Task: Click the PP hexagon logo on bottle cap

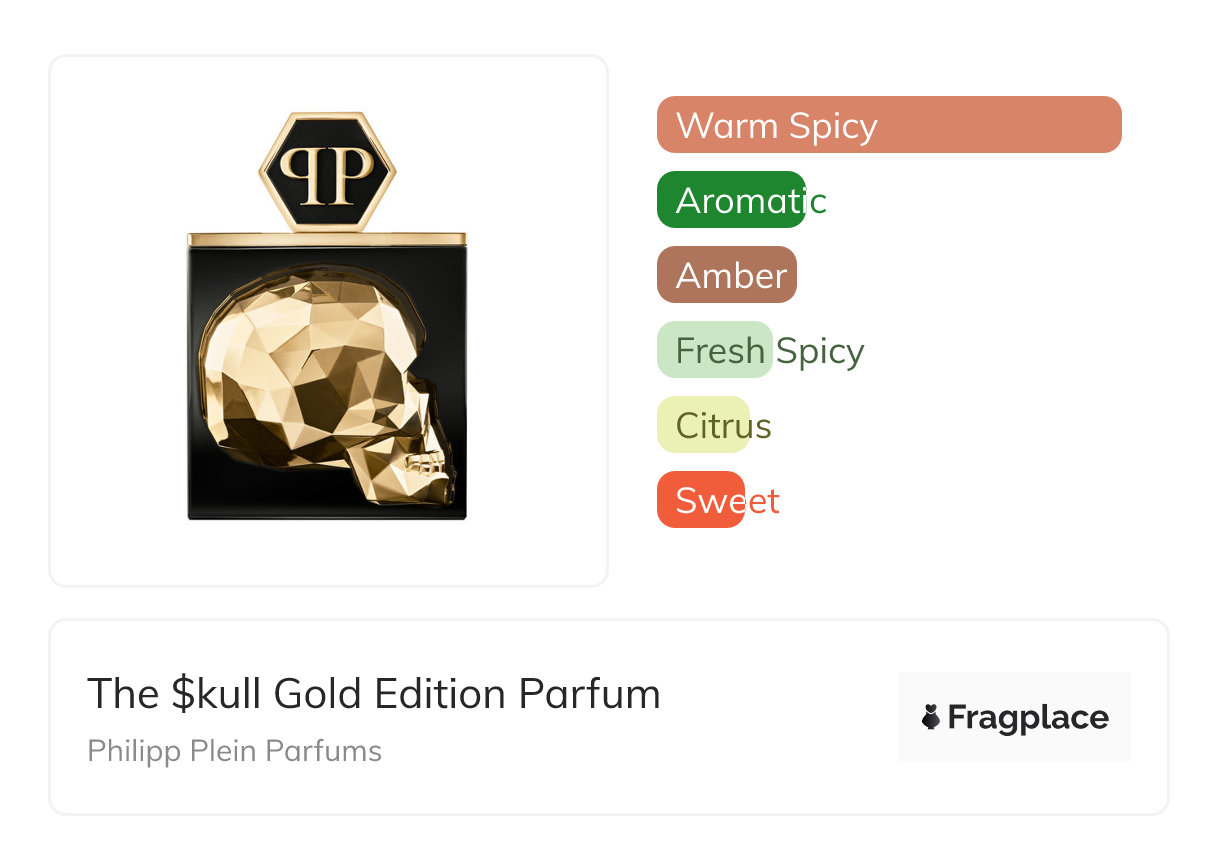Action: 327,172
